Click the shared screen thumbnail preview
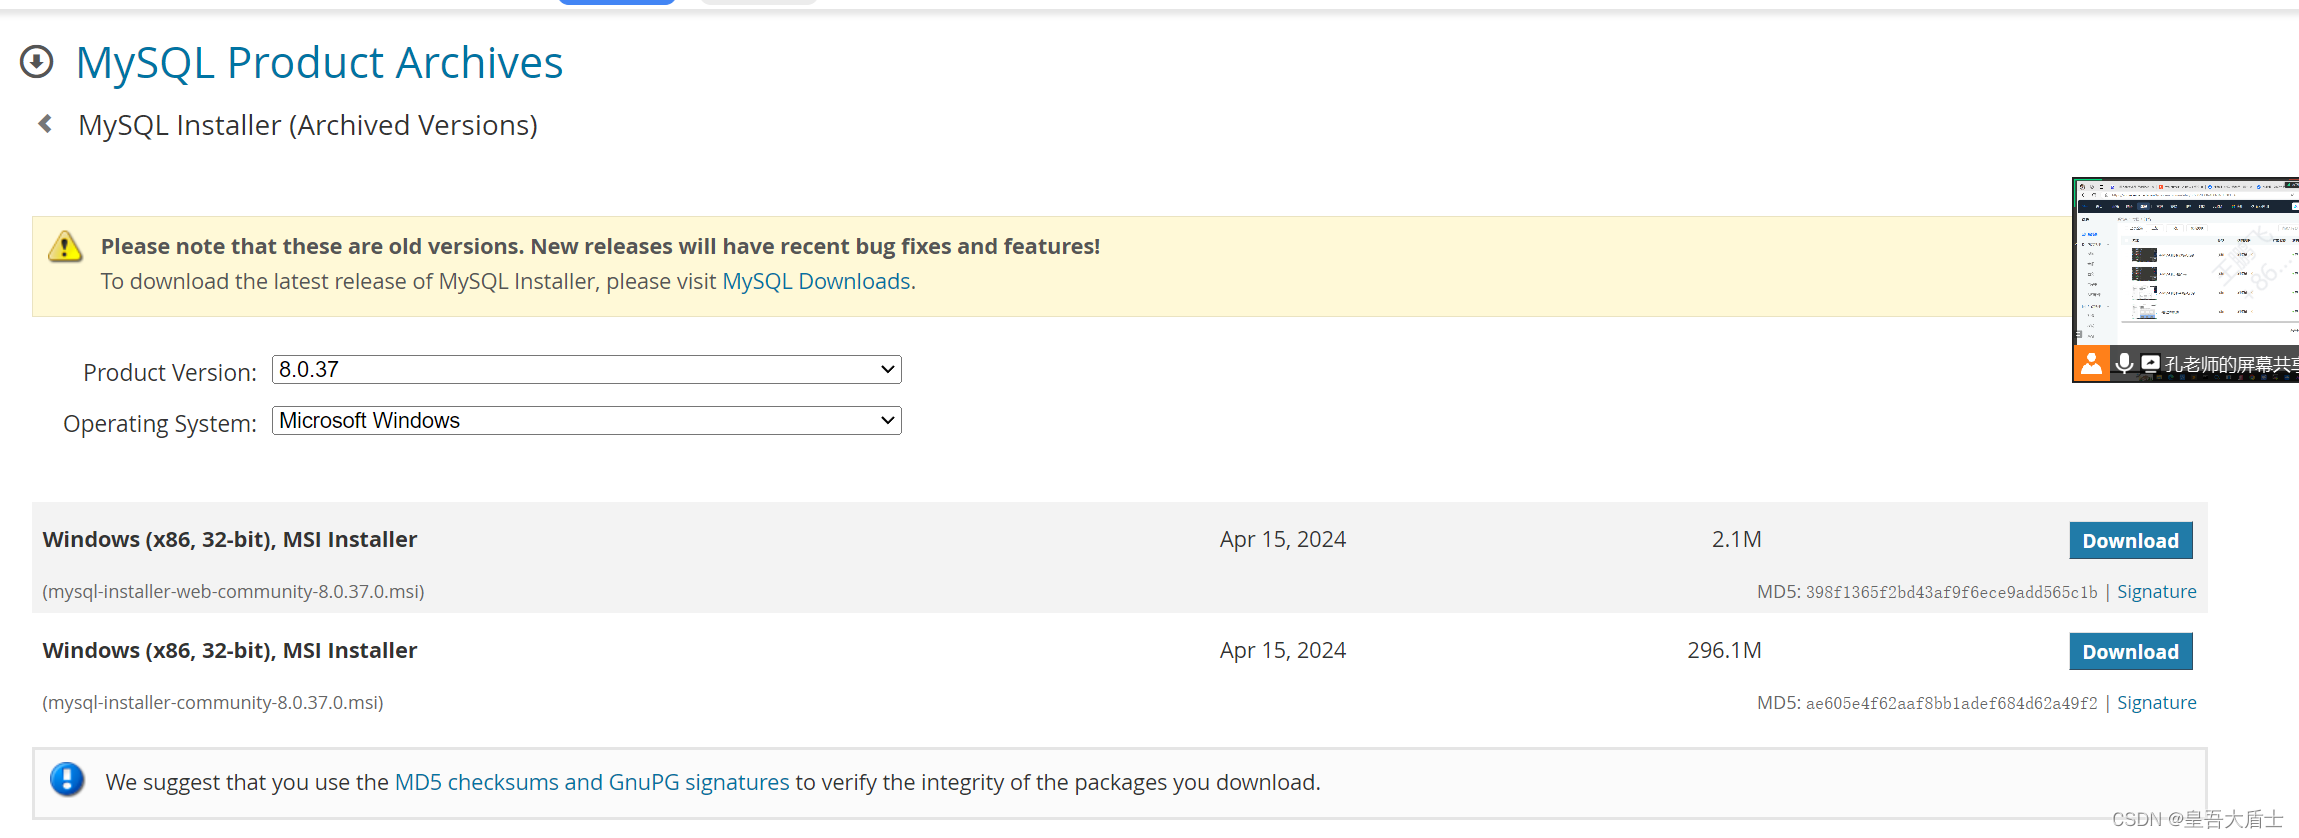 tap(2186, 262)
